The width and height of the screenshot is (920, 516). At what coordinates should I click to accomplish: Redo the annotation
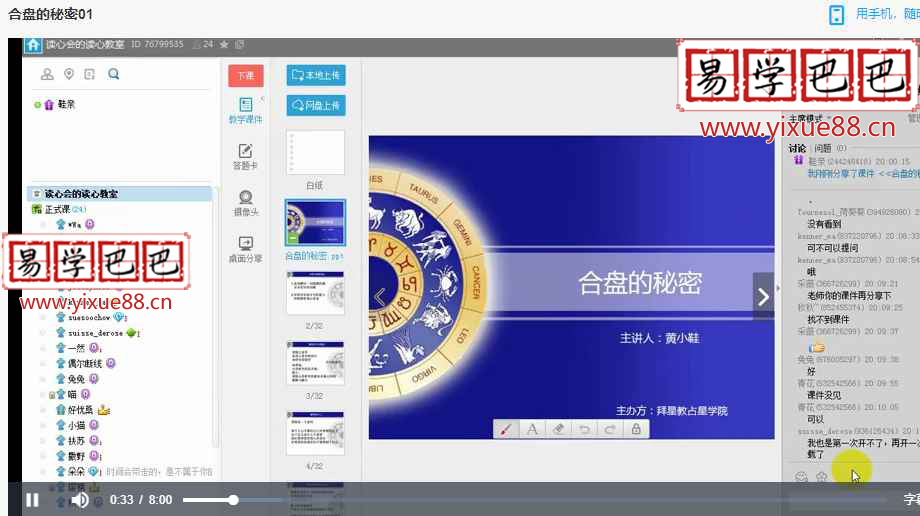[x=609, y=429]
